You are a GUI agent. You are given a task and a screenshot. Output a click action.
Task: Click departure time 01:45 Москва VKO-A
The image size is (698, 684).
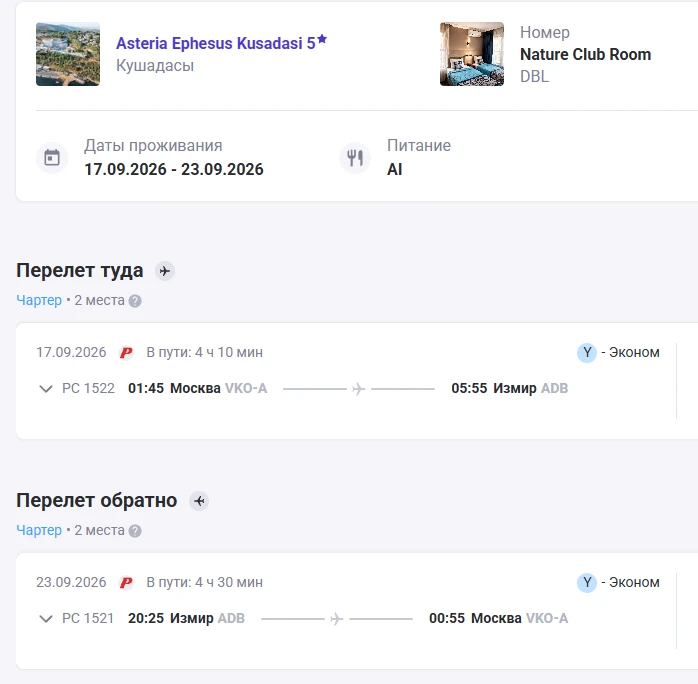click(198, 389)
